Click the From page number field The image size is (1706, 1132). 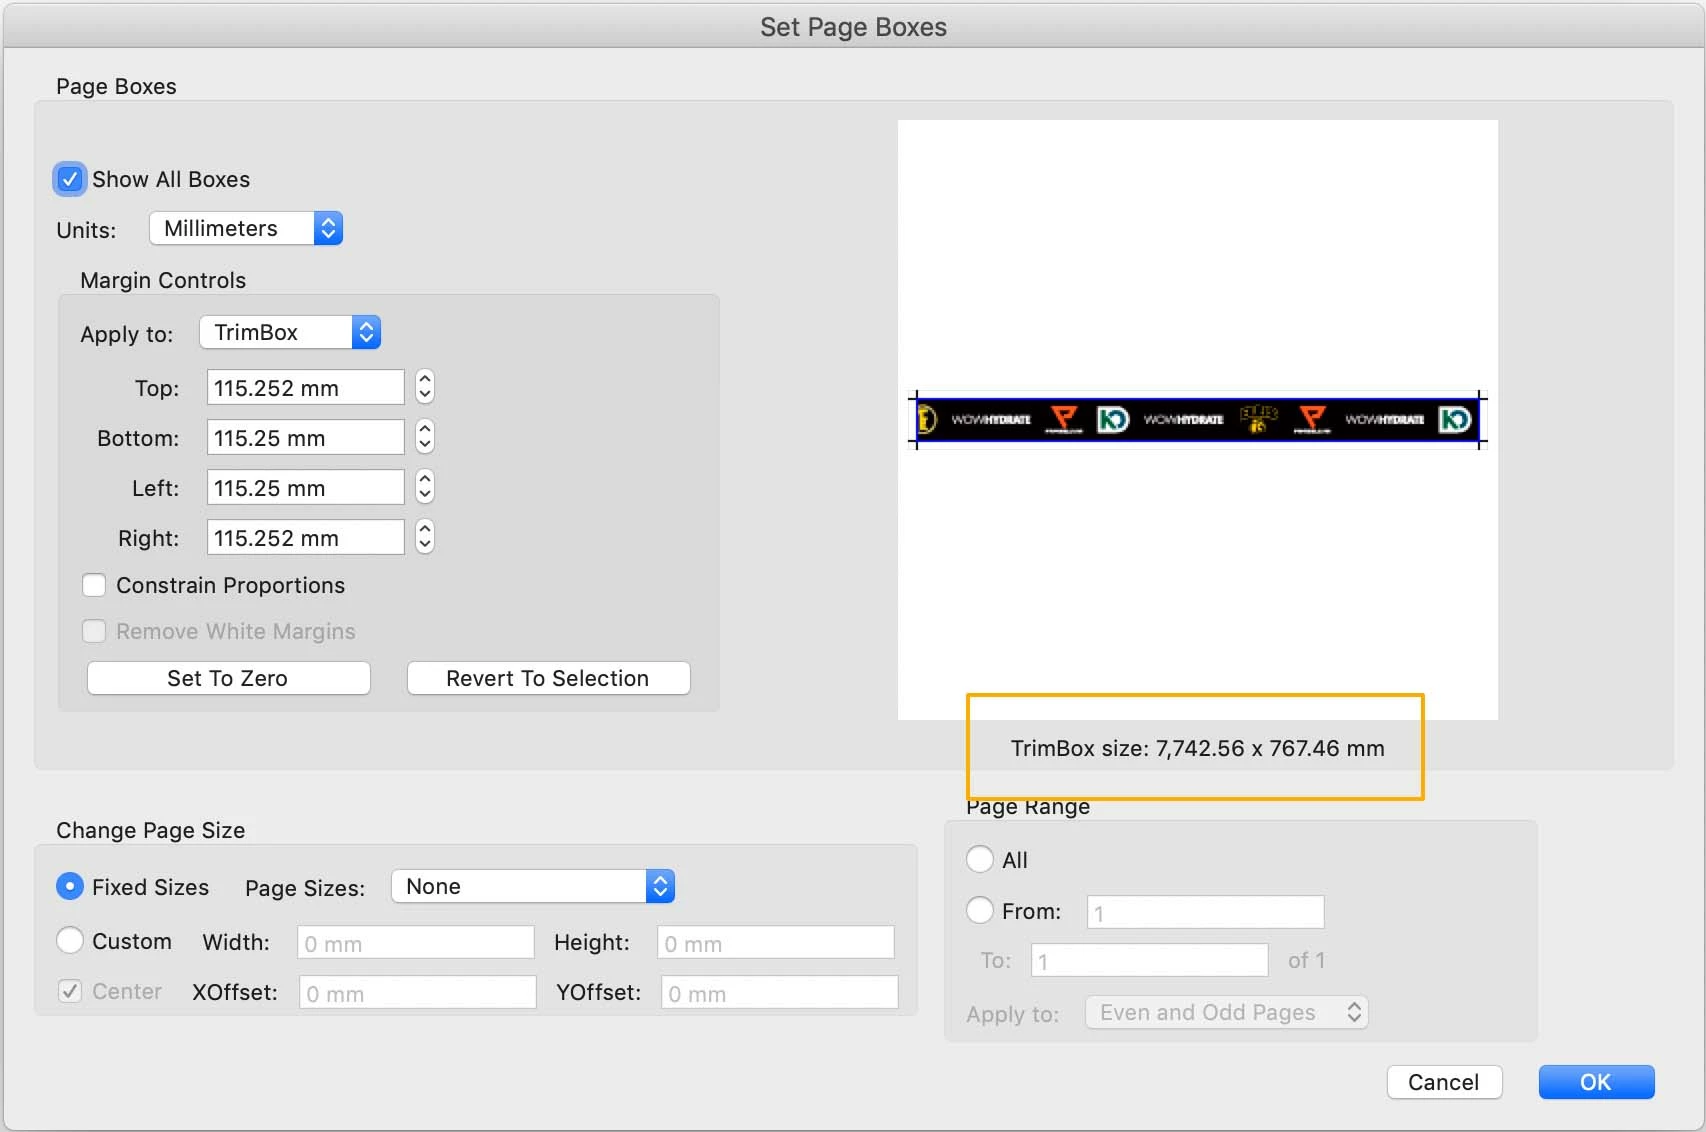(x=1206, y=912)
